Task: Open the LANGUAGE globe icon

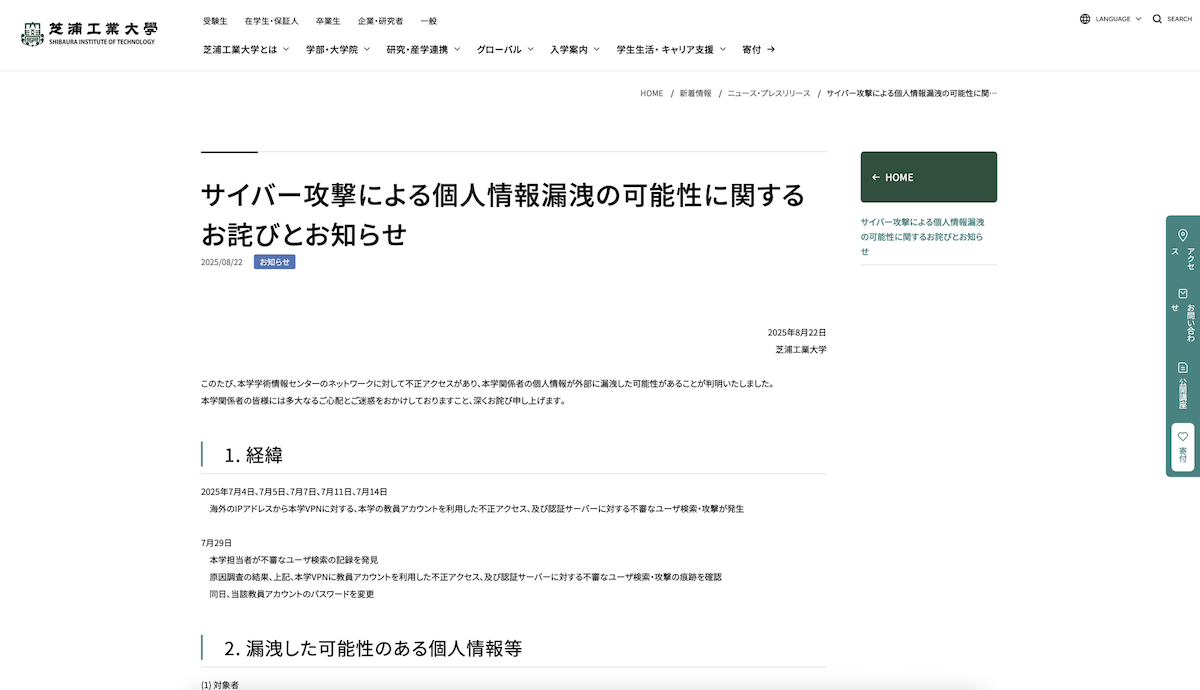Action: 1085,19
